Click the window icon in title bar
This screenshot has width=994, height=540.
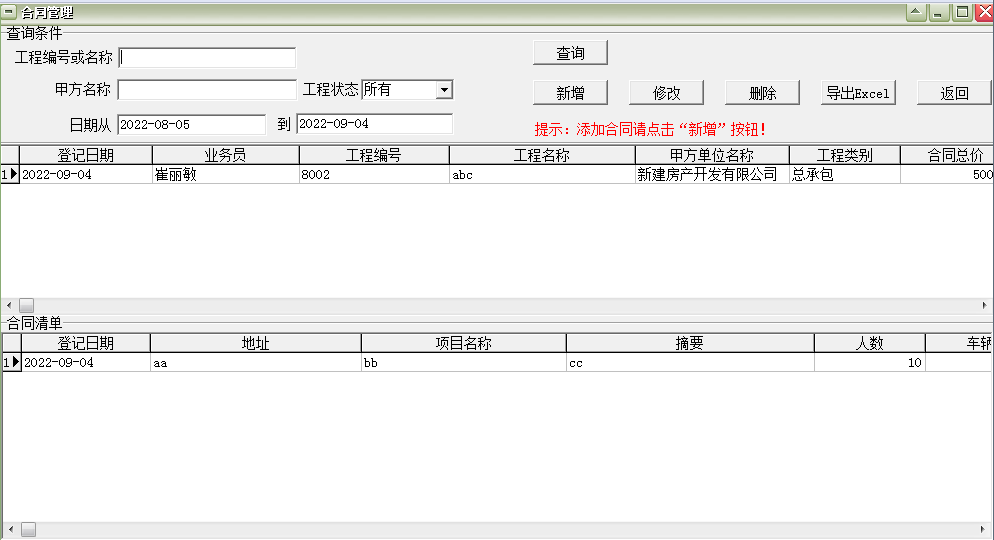tap(10, 12)
